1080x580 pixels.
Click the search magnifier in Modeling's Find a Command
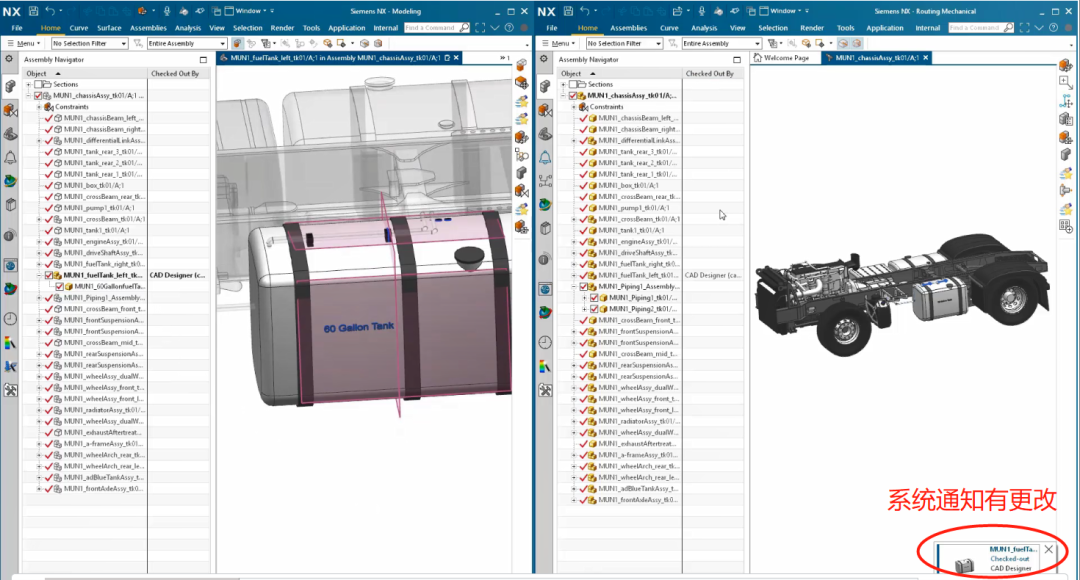(x=464, y=28)
